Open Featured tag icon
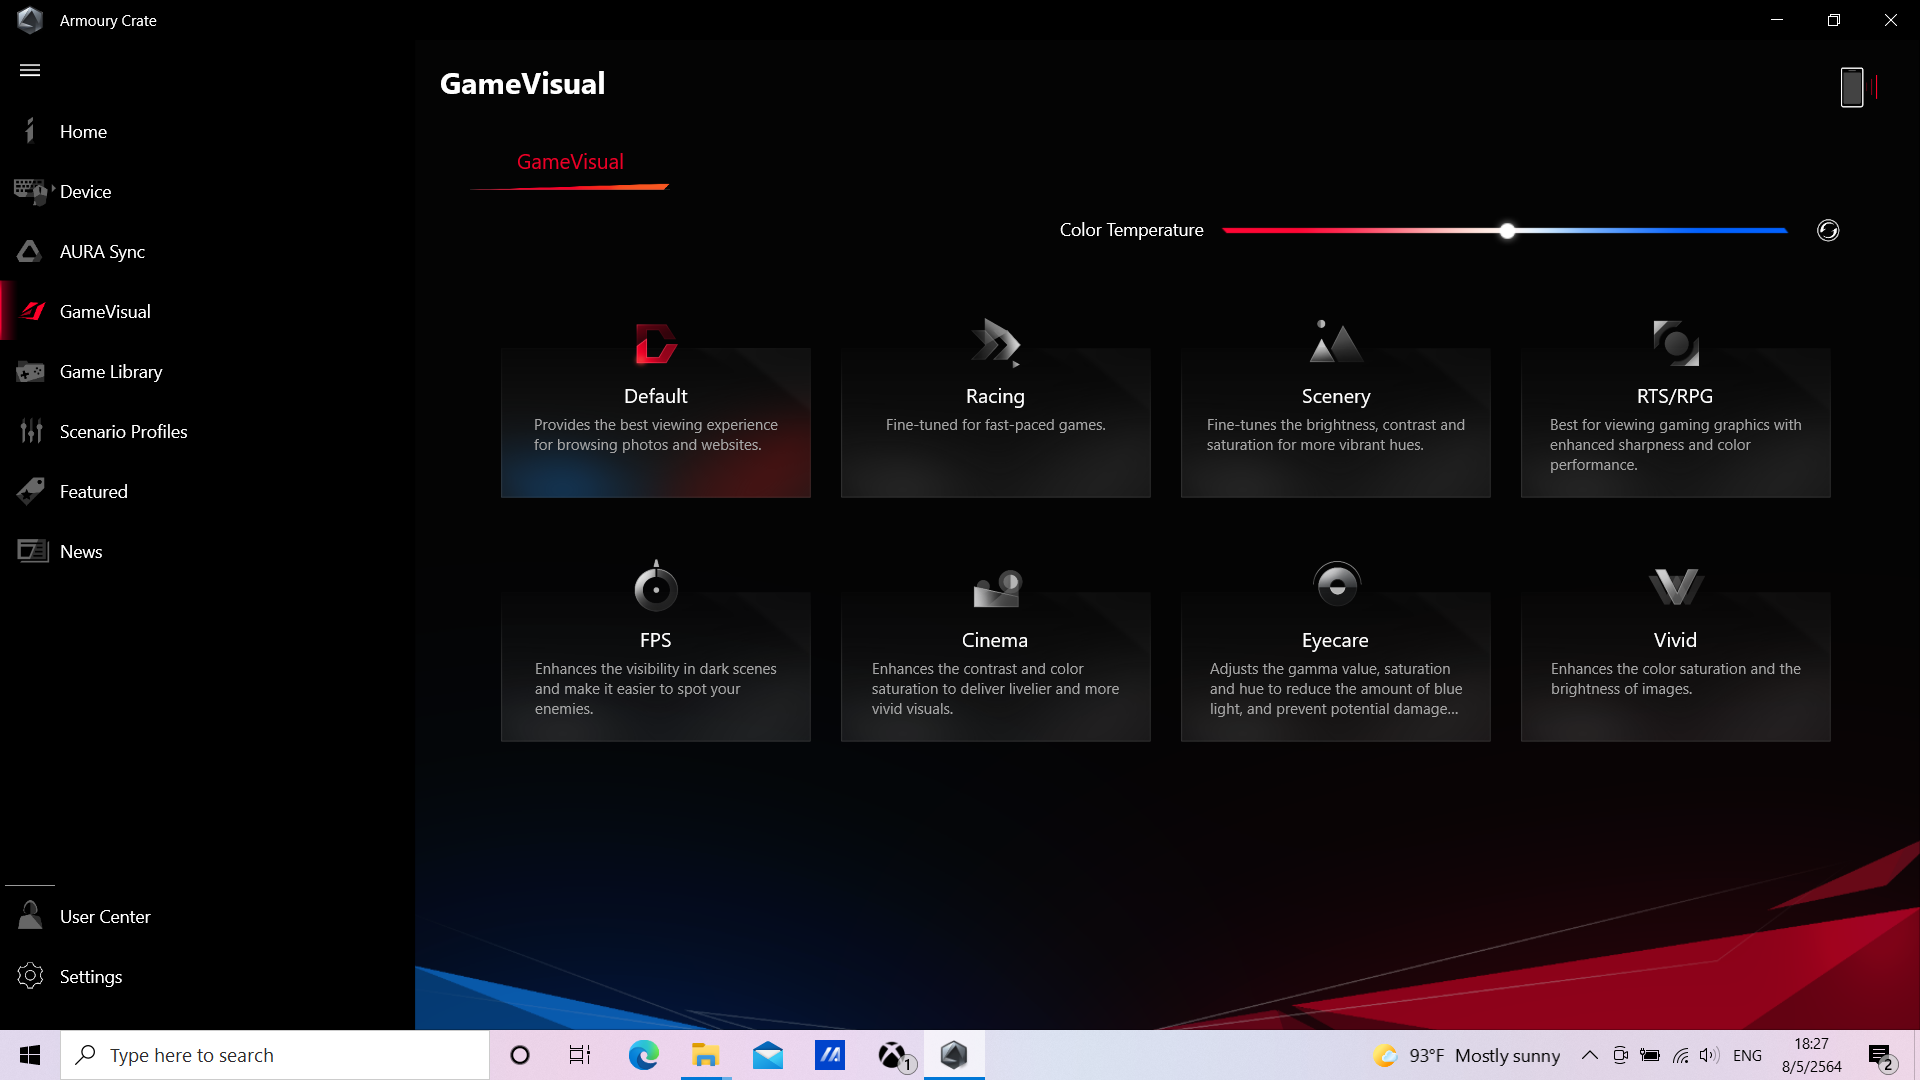 coord(31,491)
